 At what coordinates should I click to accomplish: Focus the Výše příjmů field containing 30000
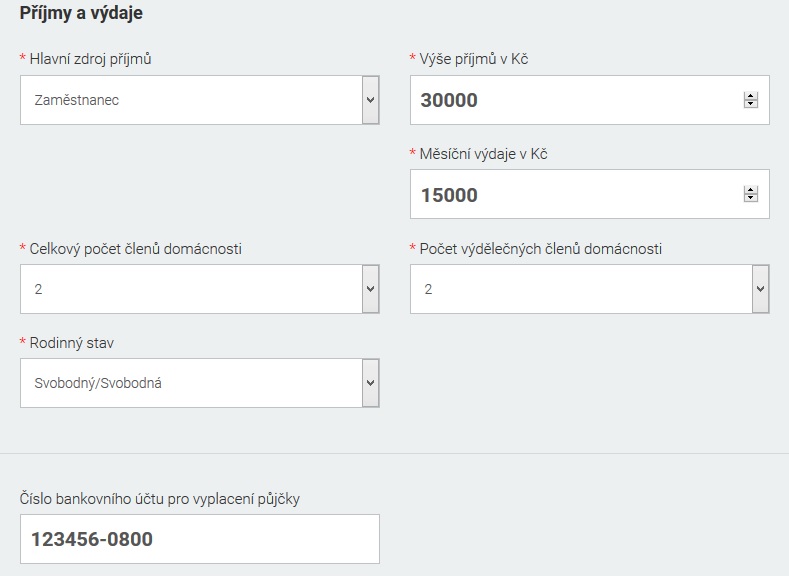590,100
